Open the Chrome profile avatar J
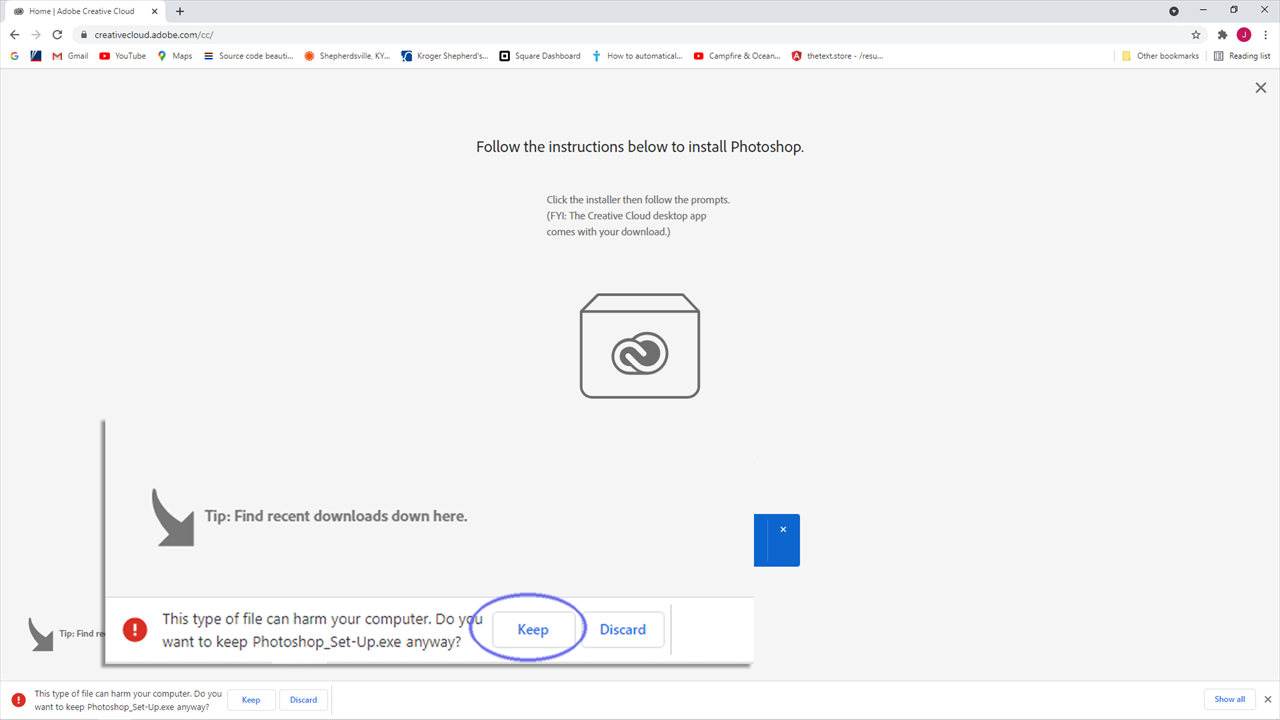This screenshot has width=1280, height=720. click(x=1244, y=34)
